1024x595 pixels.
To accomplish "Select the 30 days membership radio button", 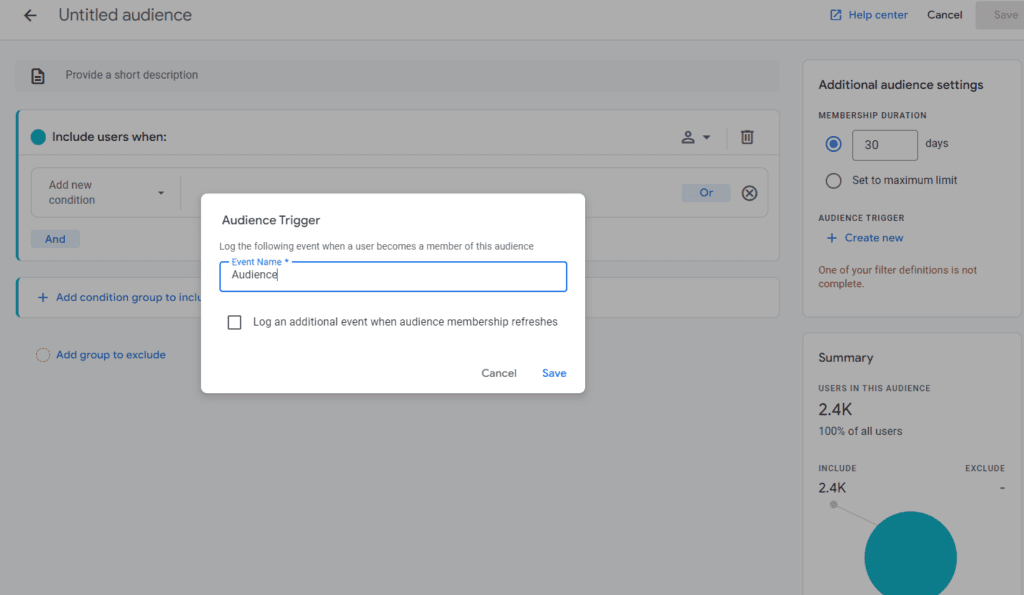I will click(x=833, y=144).
